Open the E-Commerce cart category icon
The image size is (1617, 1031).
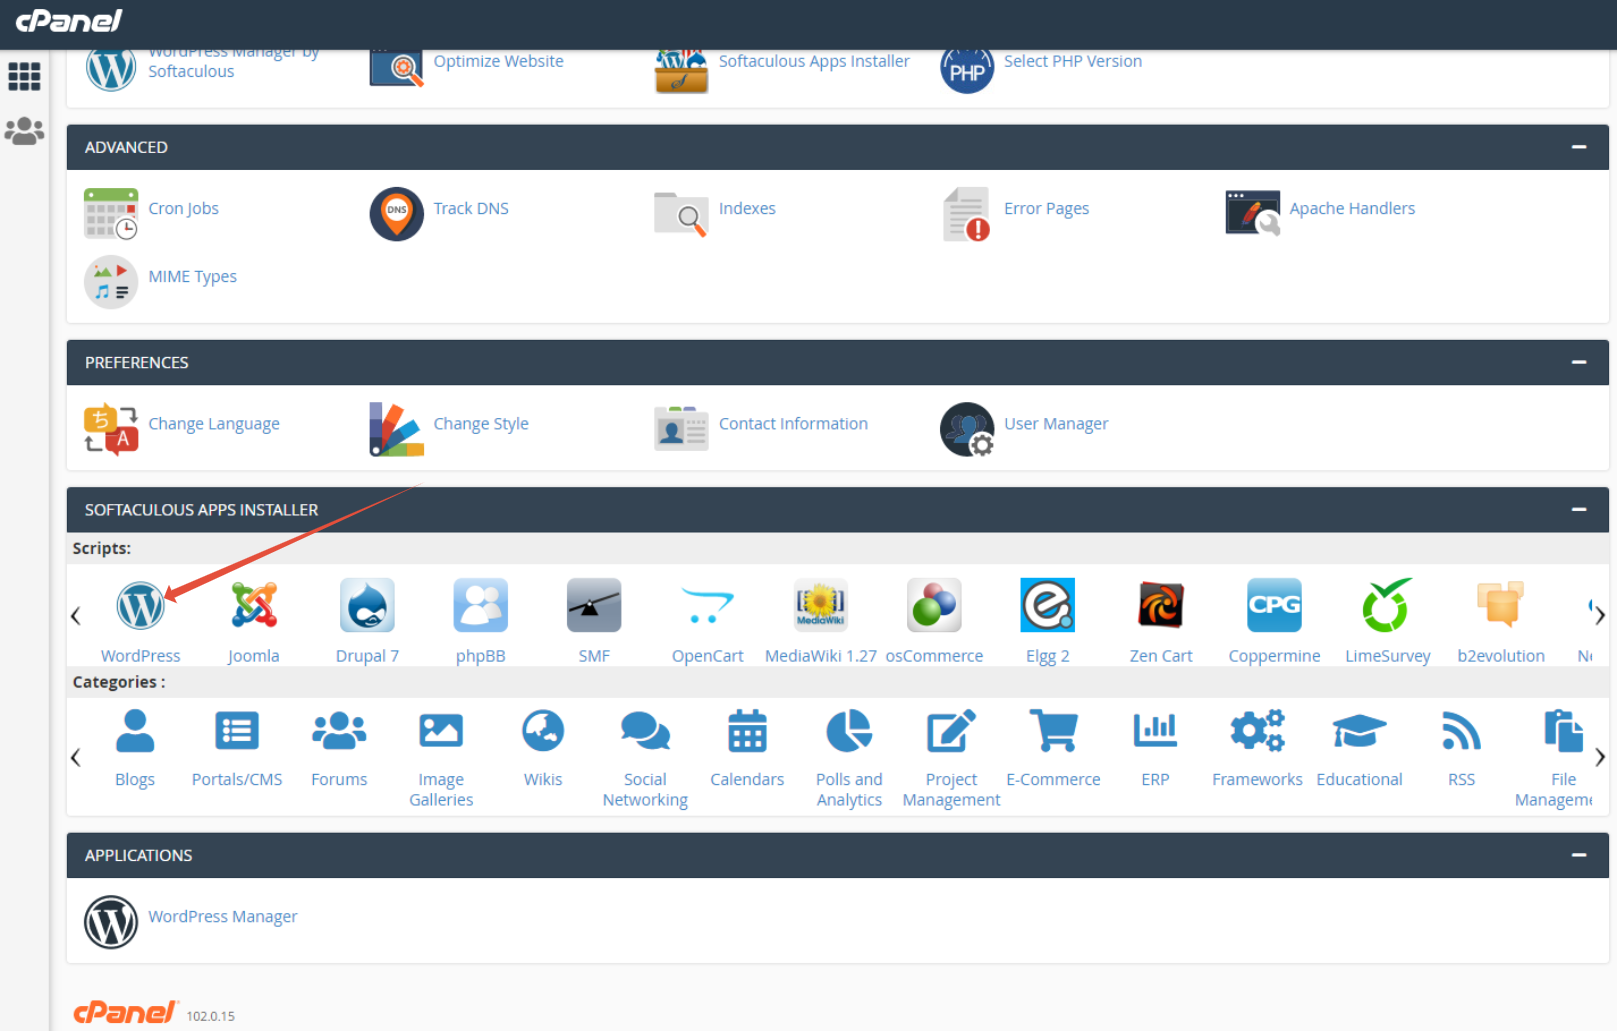coord(1054,731)
